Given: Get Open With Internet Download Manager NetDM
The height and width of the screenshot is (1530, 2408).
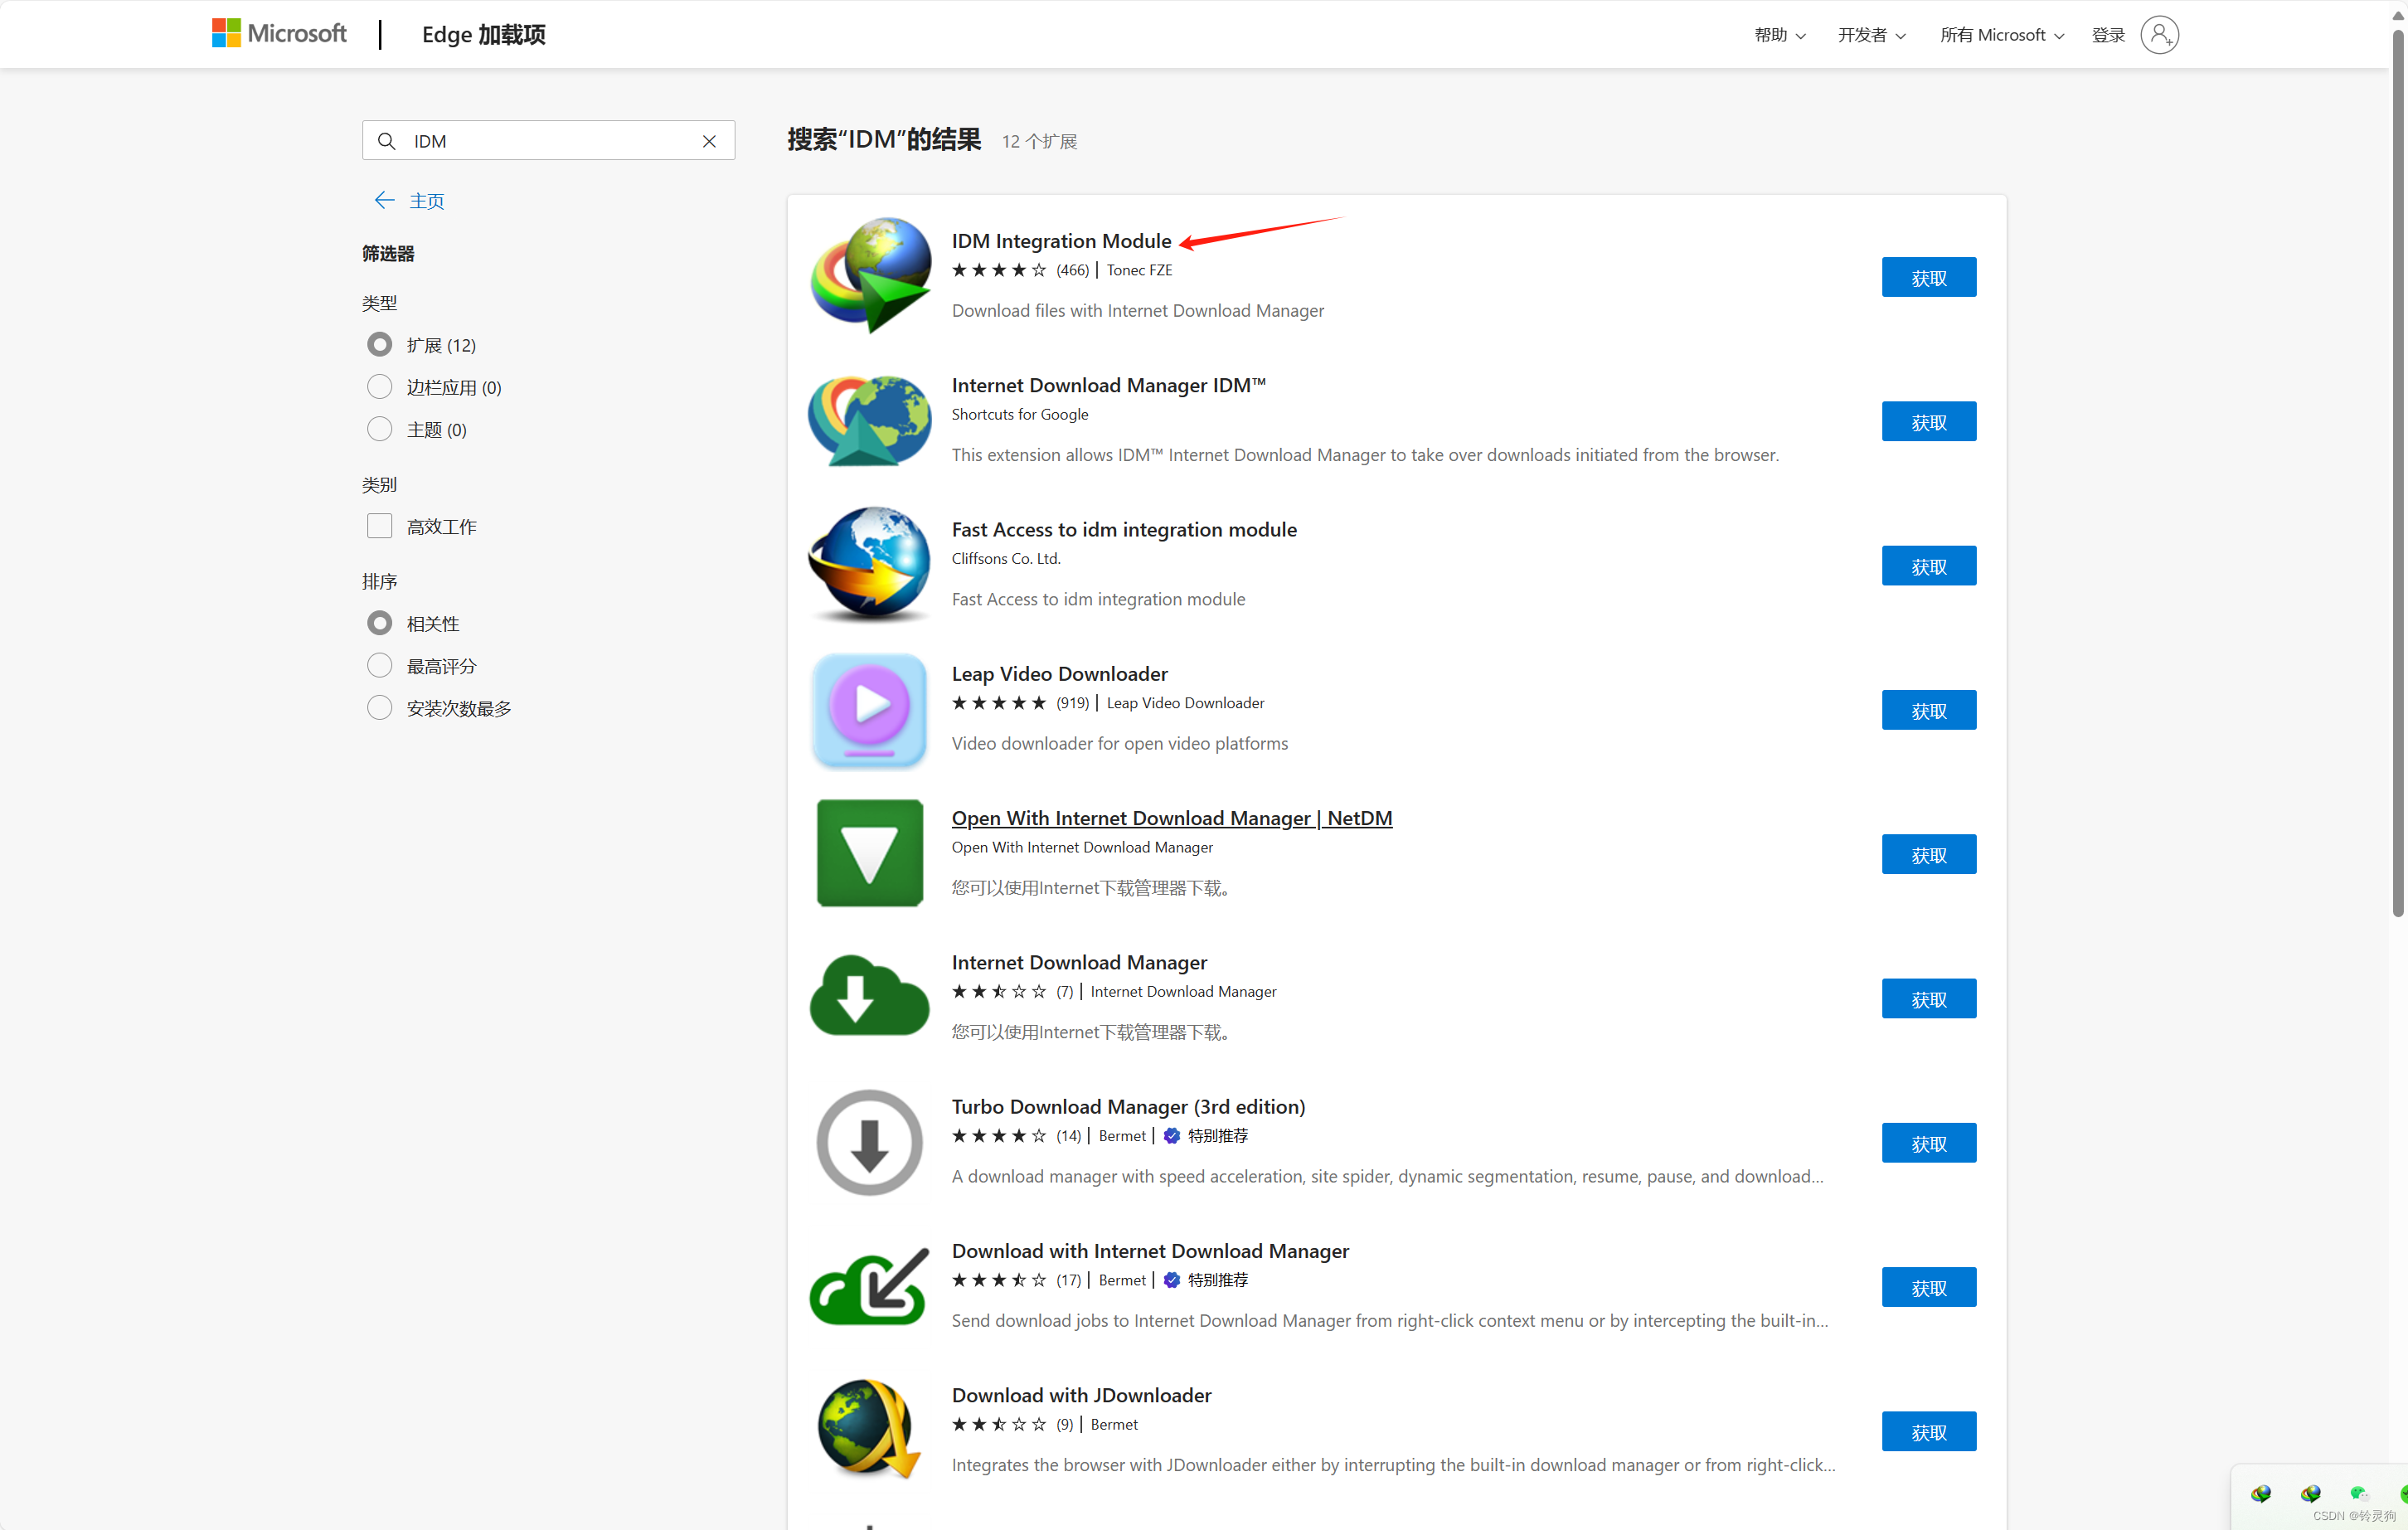Looking at the screenshot, I should [1928, 855].
